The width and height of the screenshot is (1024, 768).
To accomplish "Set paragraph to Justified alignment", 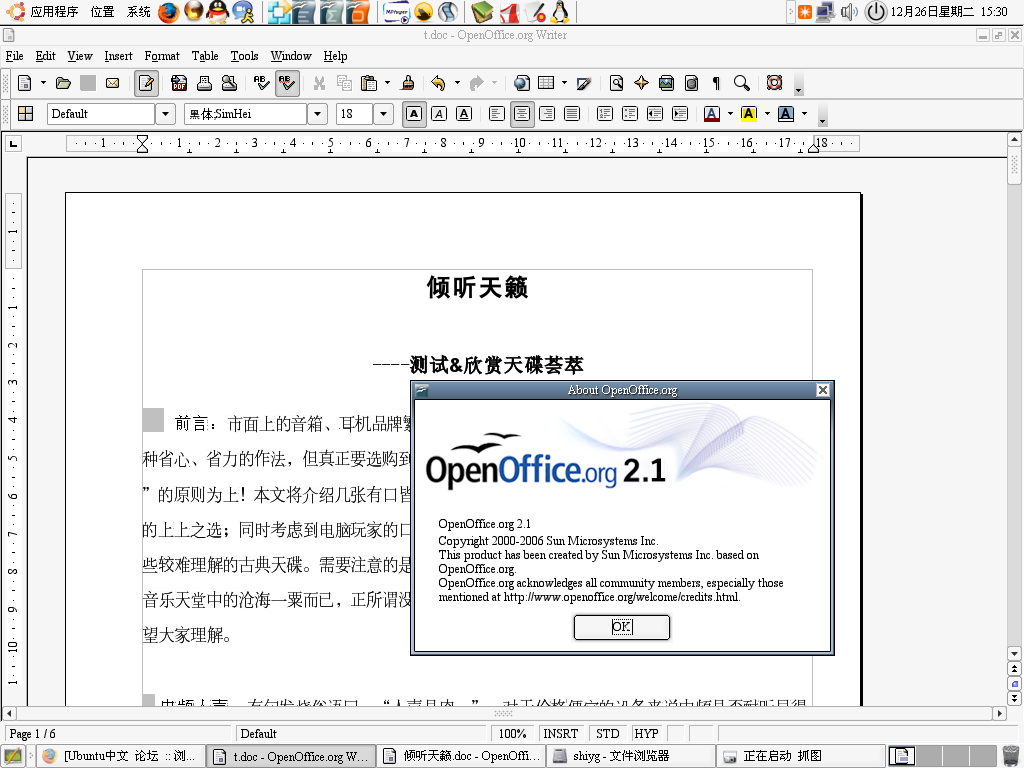I will 571,114.
